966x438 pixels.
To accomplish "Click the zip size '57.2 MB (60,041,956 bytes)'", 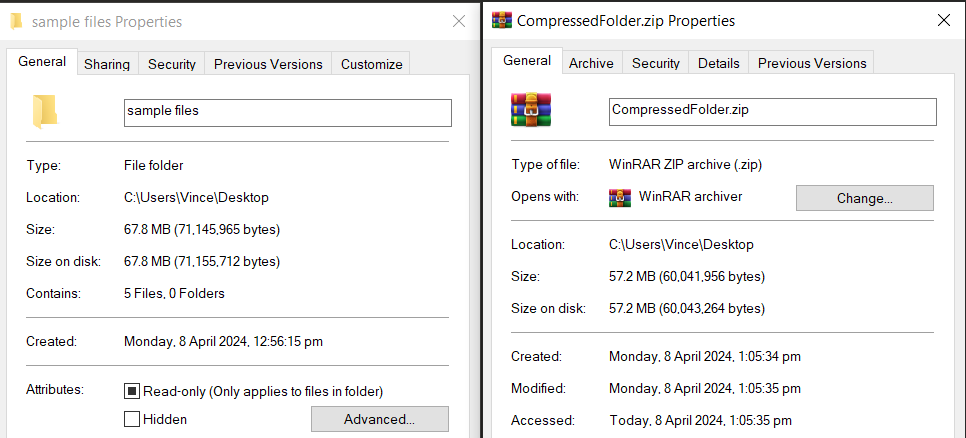I will 687,277.
